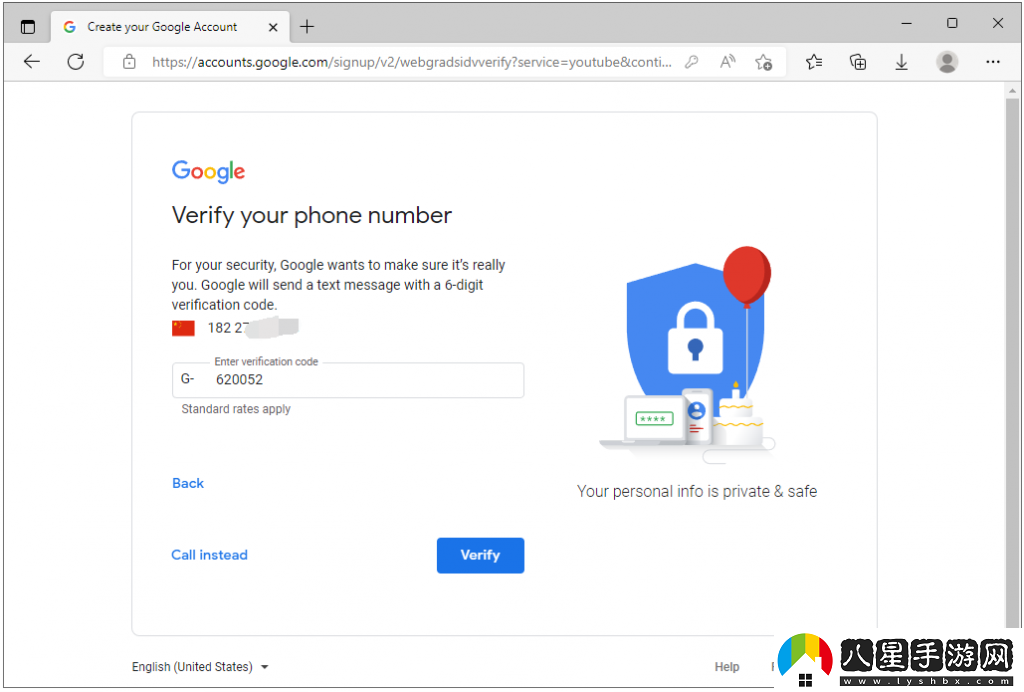Open the saved passwords key icon
This screenshot has width=1024, height=692.
click(x=691, y=62)
